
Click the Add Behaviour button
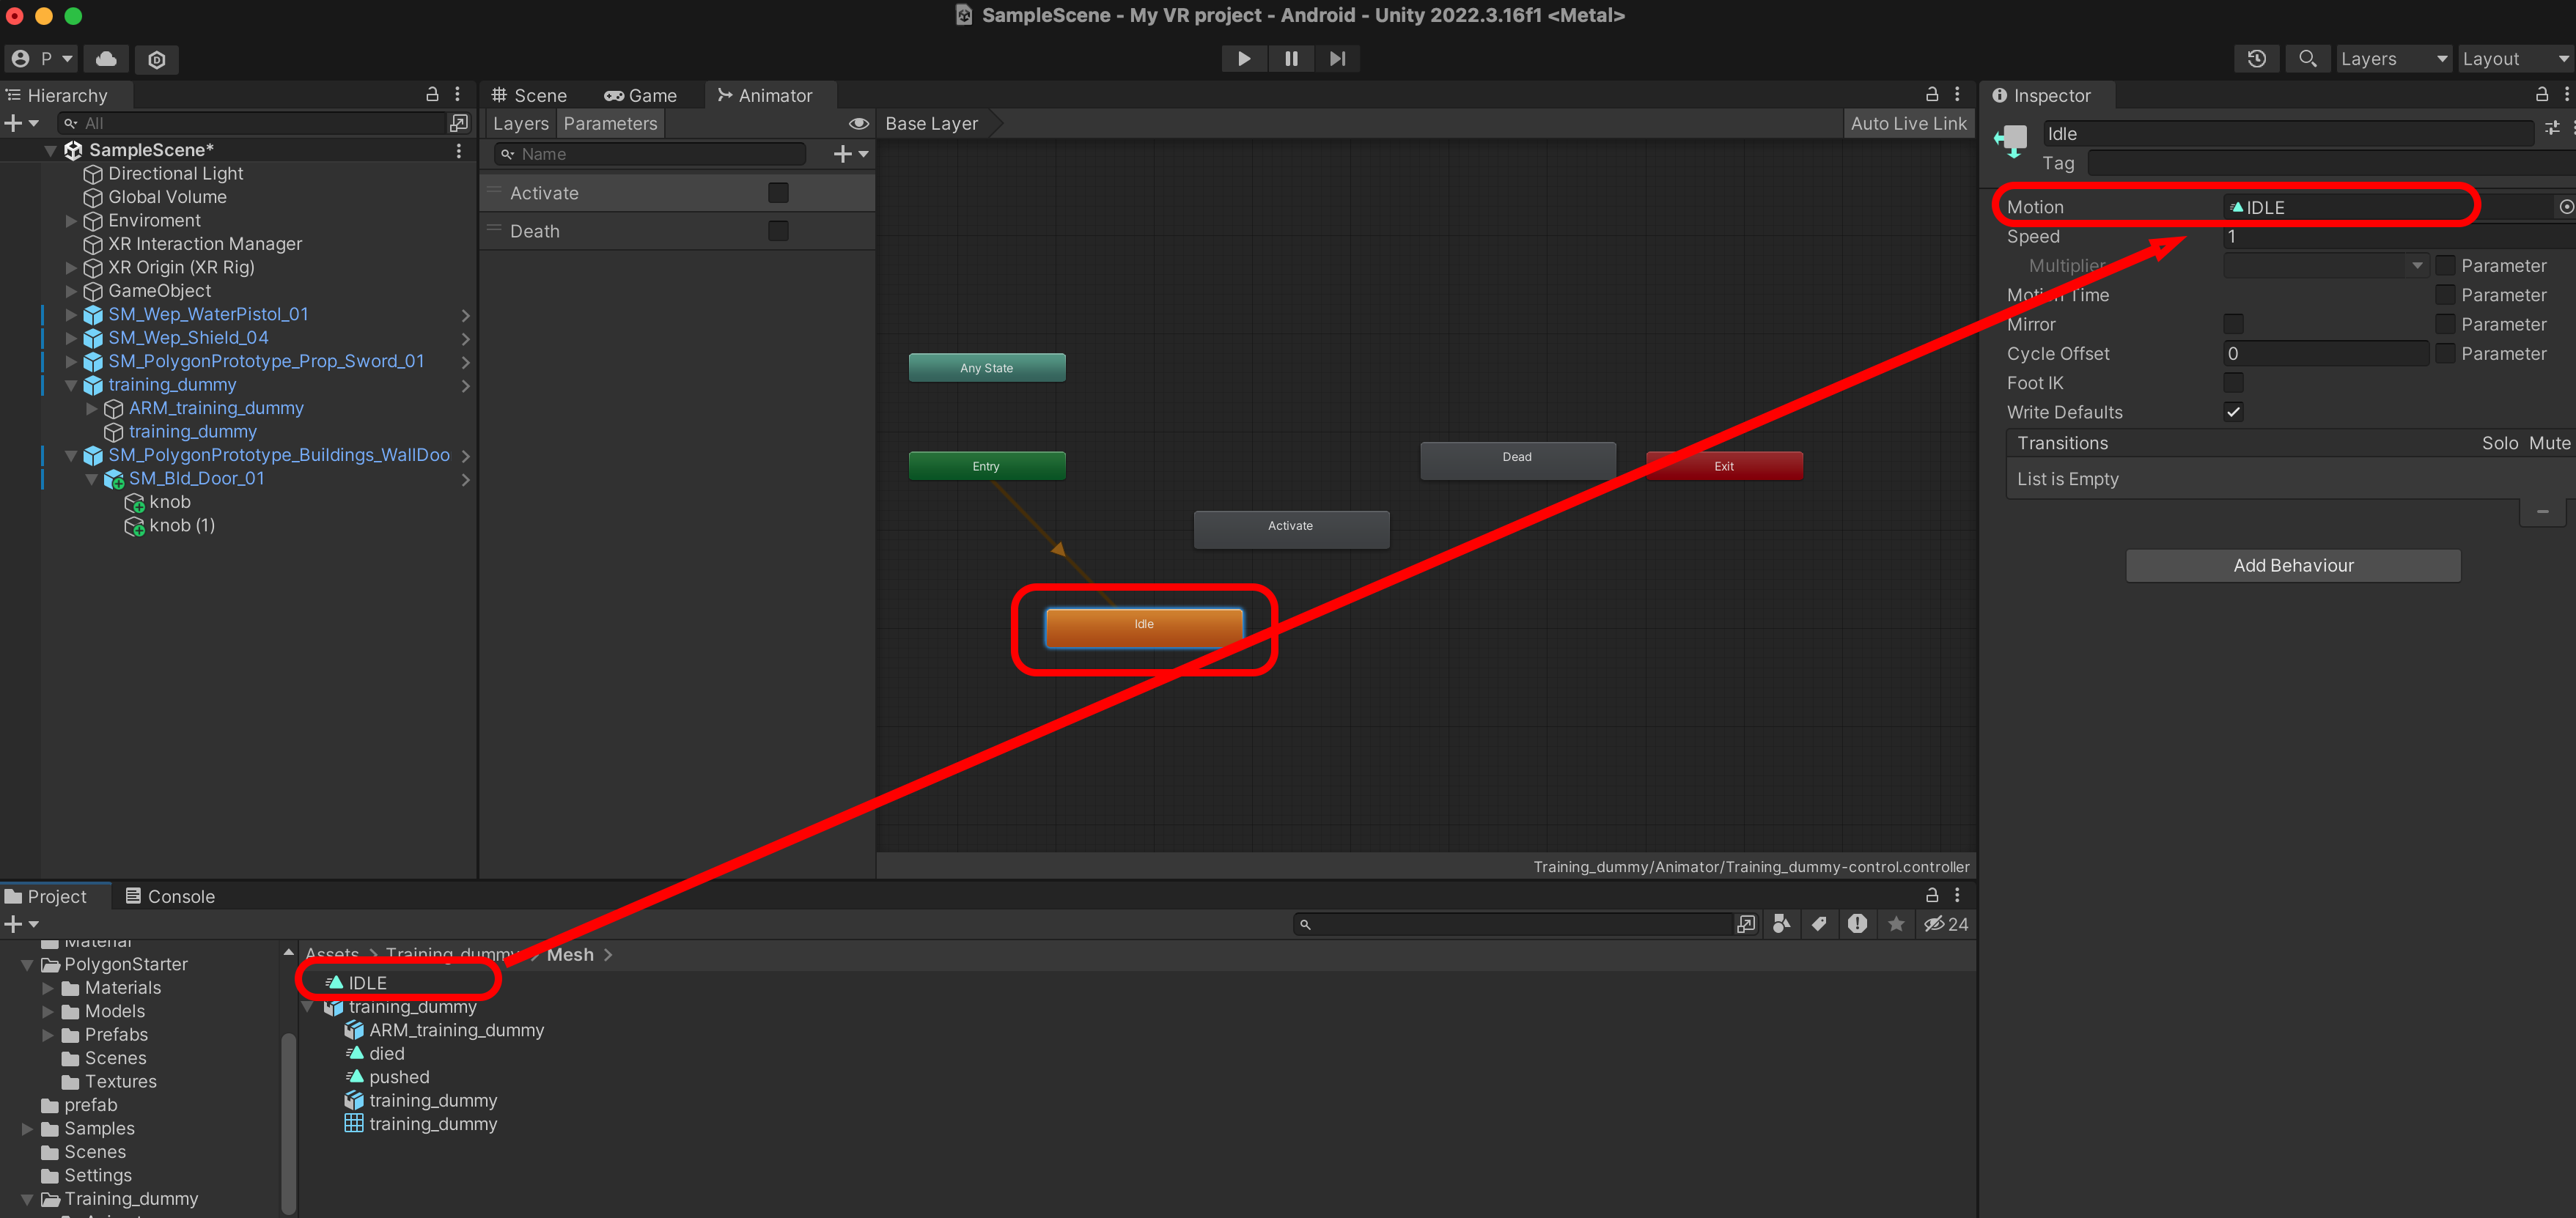pos(2292,565)
